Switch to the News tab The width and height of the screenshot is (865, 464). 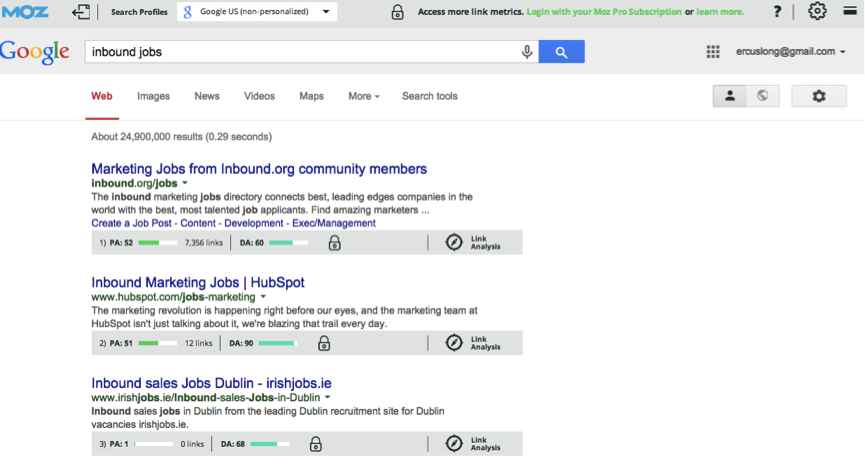(x=207, y=96)
